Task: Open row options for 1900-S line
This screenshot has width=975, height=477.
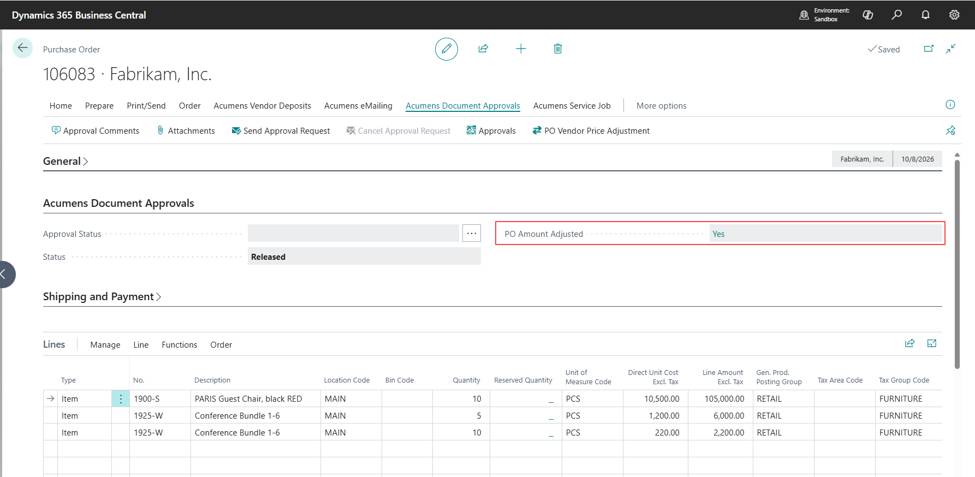Action: click(121, 399)
